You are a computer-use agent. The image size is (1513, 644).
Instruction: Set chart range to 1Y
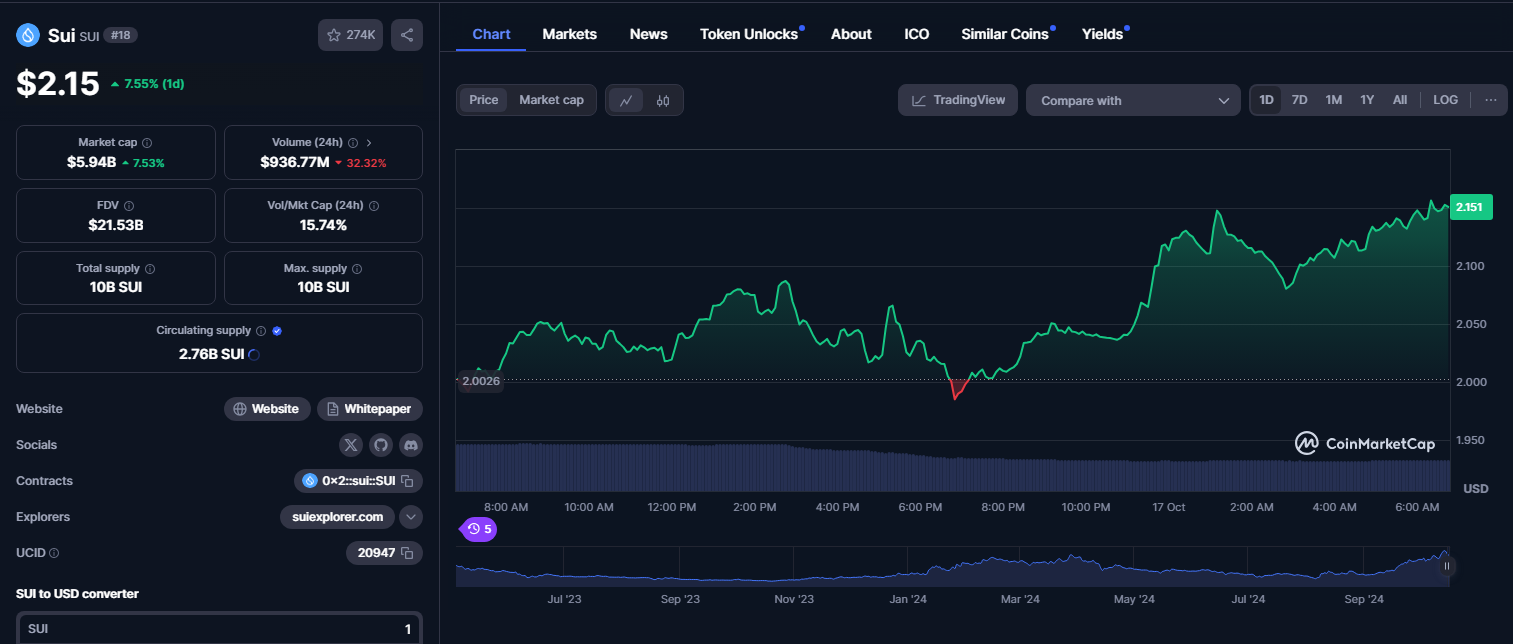coord(1367,100)
